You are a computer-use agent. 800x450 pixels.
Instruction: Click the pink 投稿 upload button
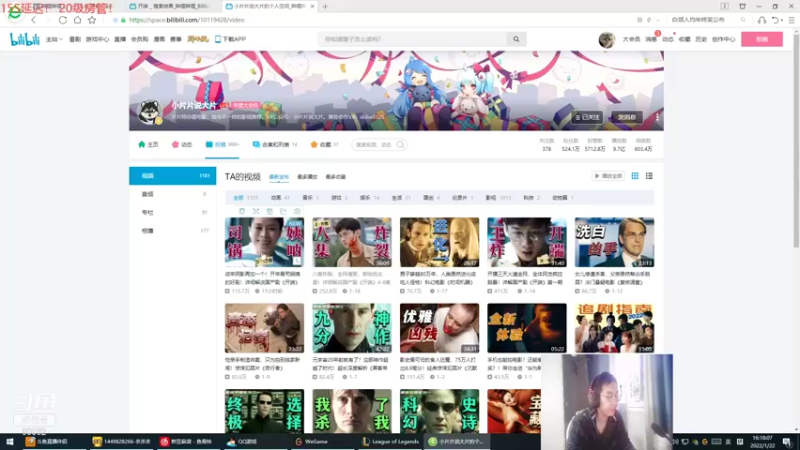pyautogui.click(x=762, y=39)
